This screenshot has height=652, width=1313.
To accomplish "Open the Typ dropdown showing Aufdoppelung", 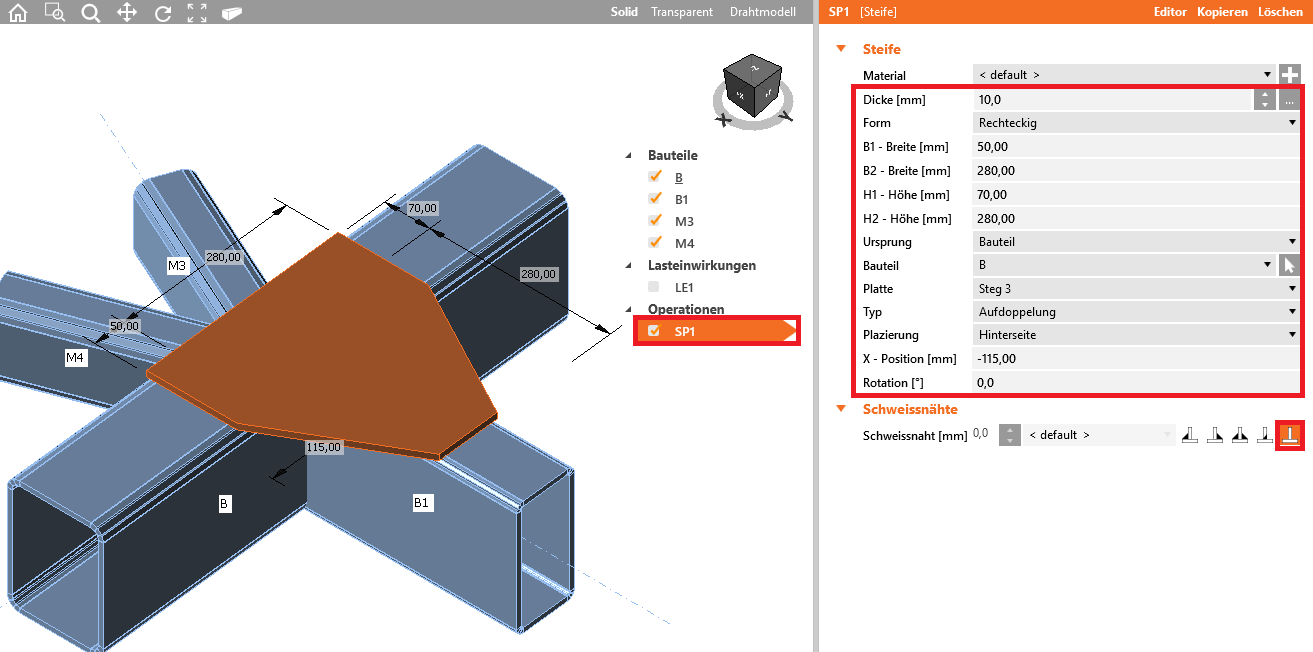I will pyautogui.click(x=1136, y=312).
